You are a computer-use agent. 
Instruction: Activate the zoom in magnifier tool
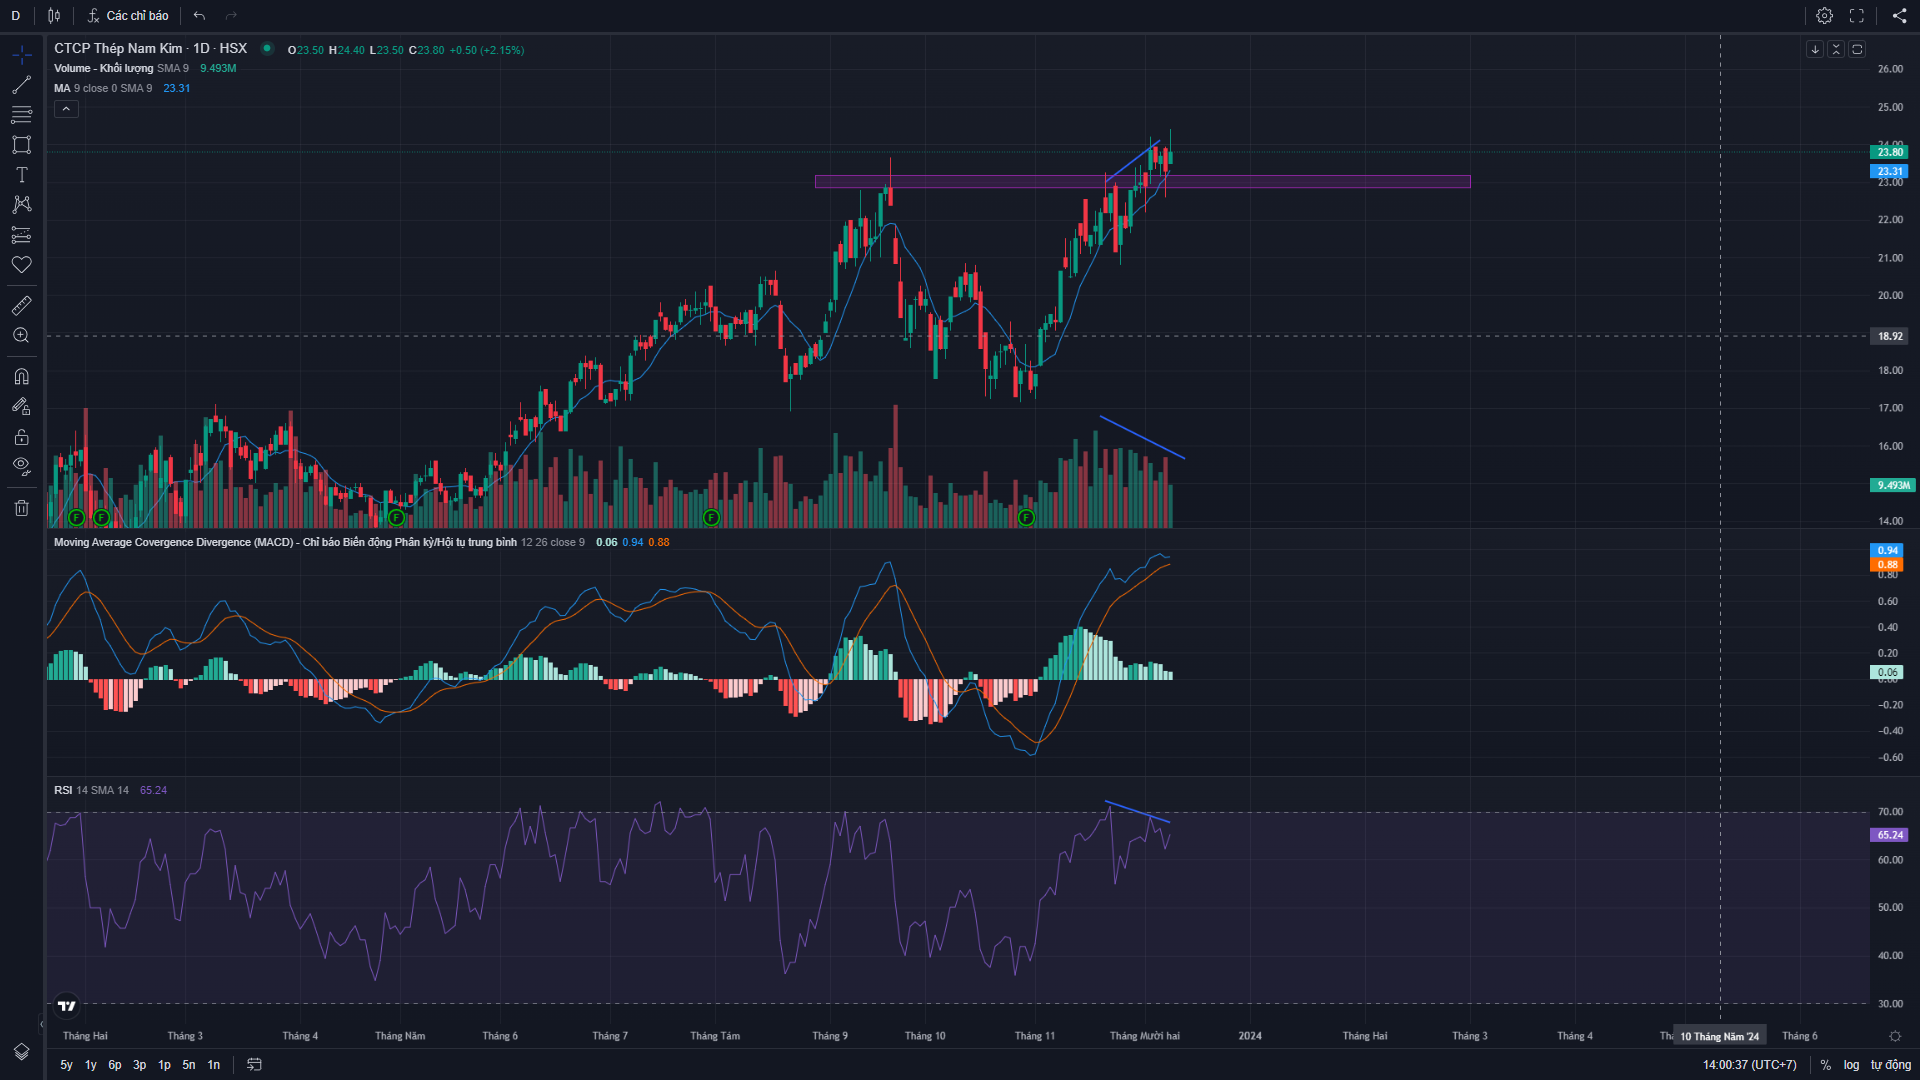point(21,336)
